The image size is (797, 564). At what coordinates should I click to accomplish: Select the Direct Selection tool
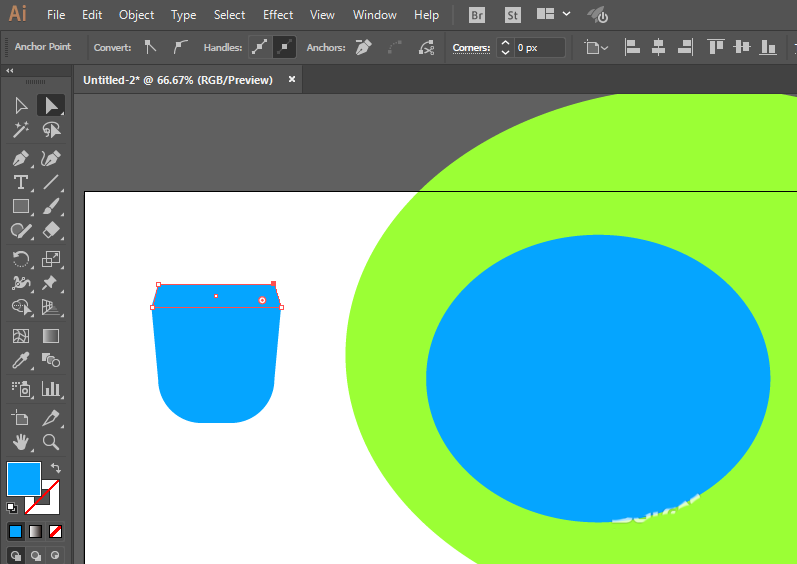(51, 106)
